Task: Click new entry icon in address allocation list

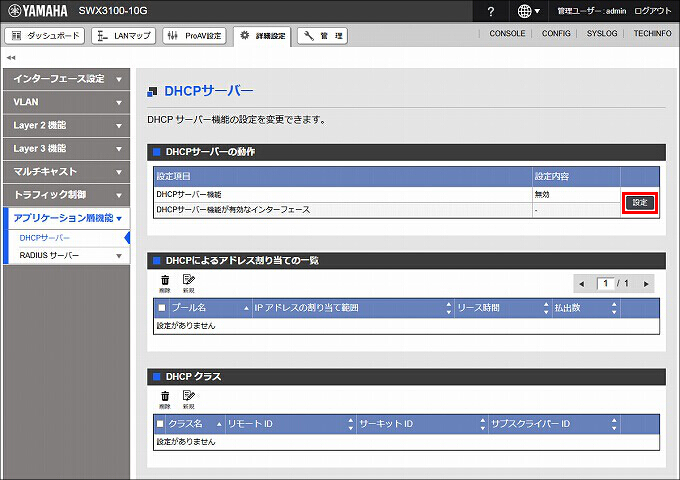Action: [188, 284]
